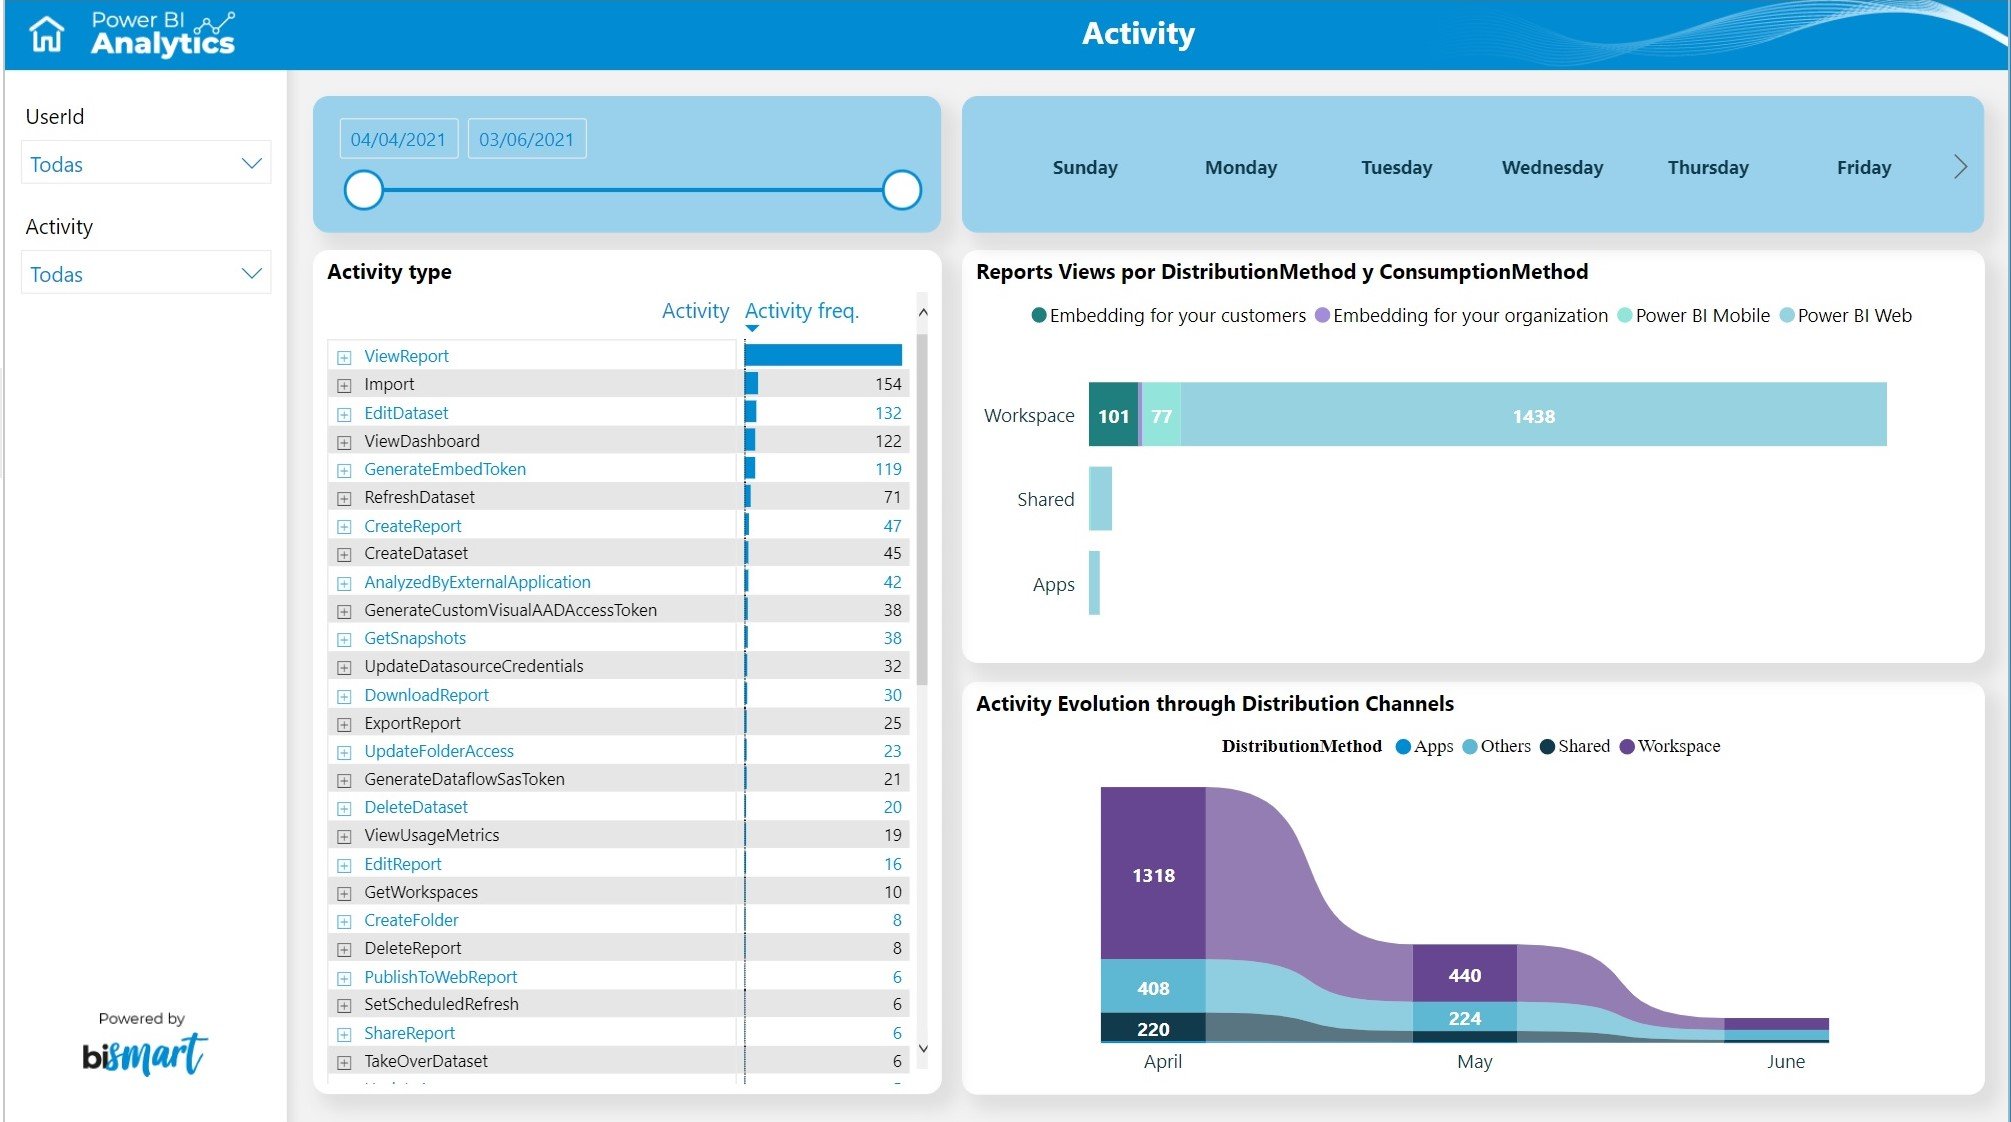Viewport: 2011px width, 1122px height.
Task: Click the home icon in header
Action: pyautogui.click(x=46, y=34)
